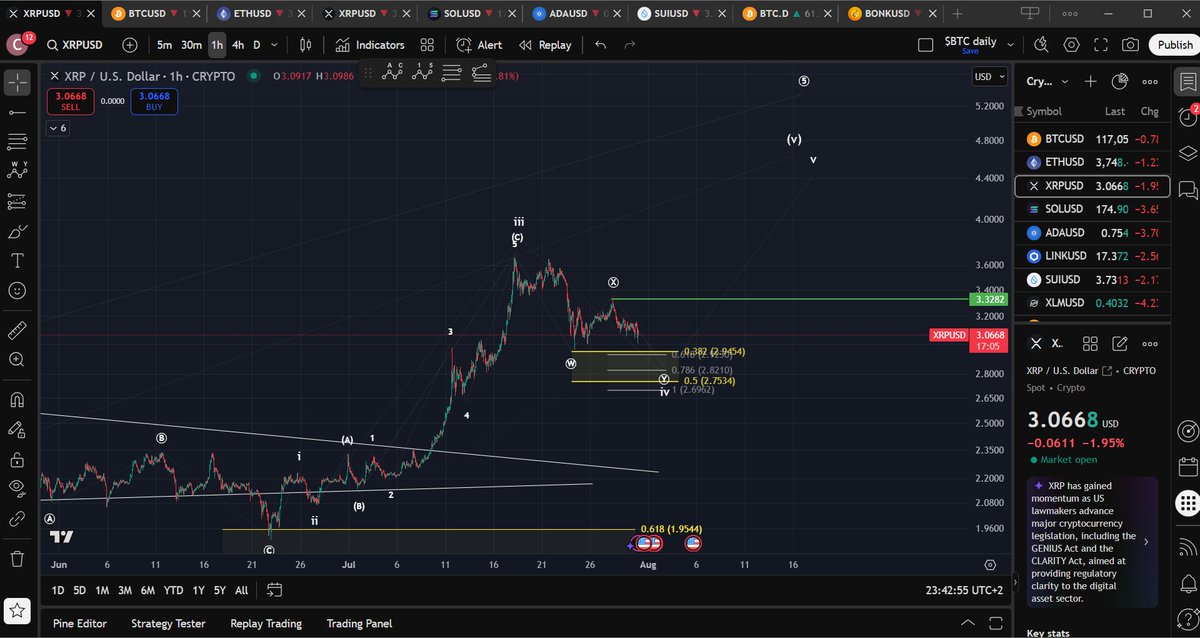Open indicator templates grid icon
The height and width of the screenshot is (638, 1200).
click(427, 45)
